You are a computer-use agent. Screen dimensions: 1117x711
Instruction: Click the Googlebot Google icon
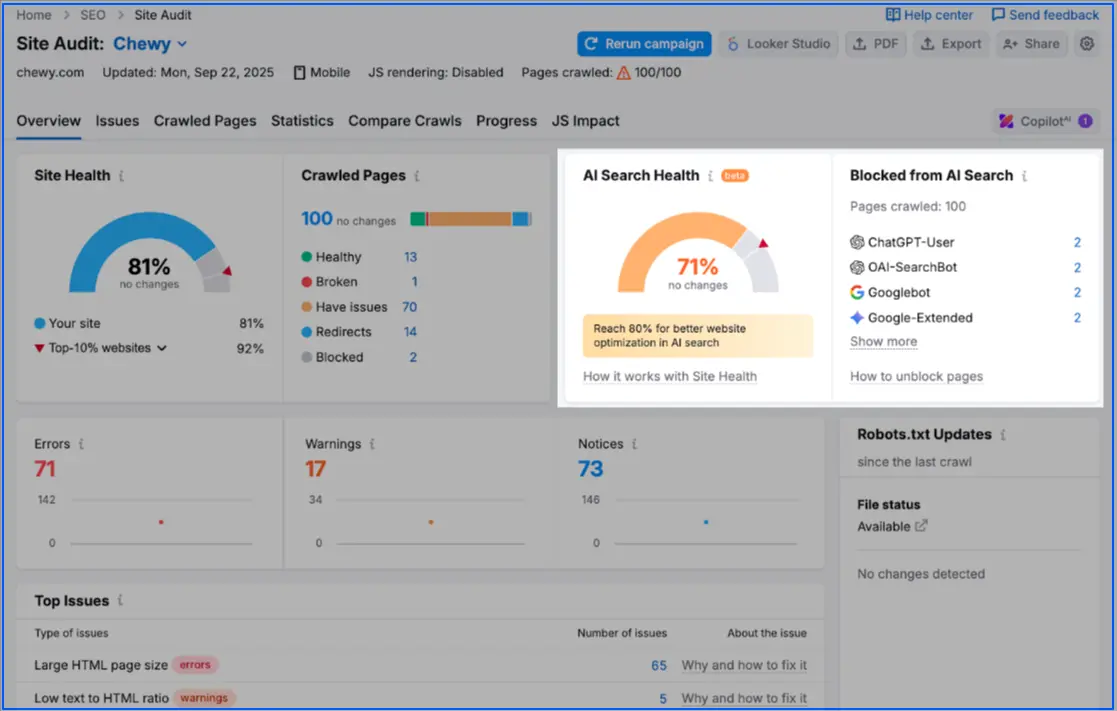point(857,292)
